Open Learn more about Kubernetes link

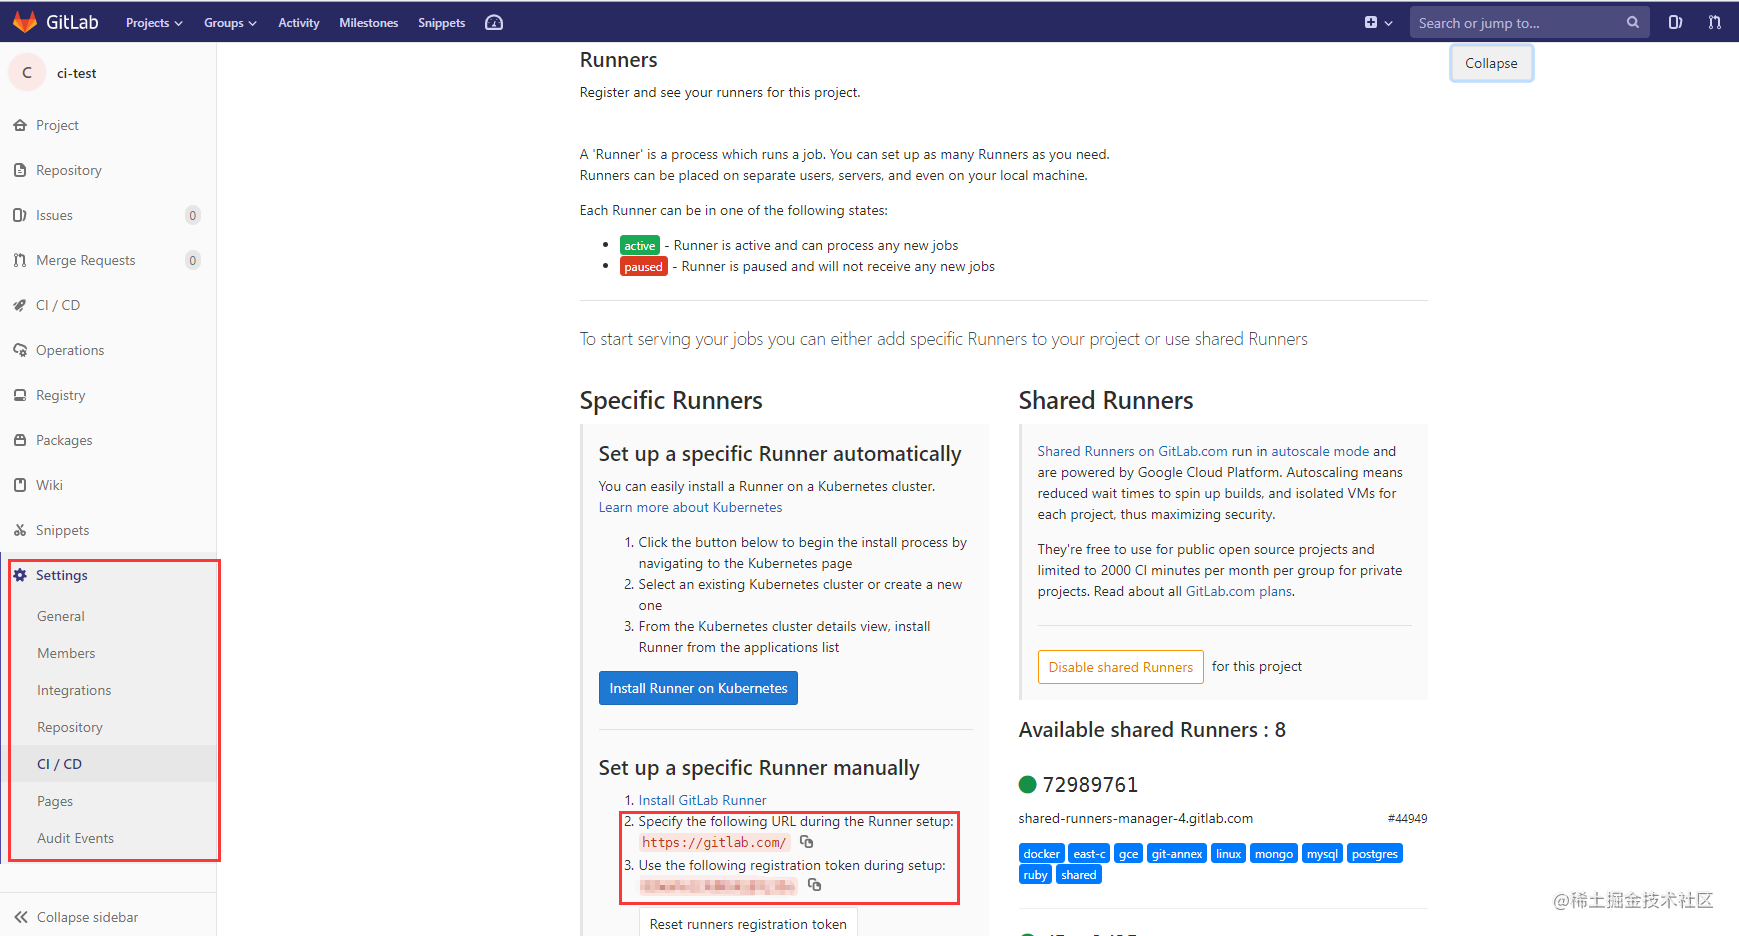pyautogui.click(x=690, y=507)
